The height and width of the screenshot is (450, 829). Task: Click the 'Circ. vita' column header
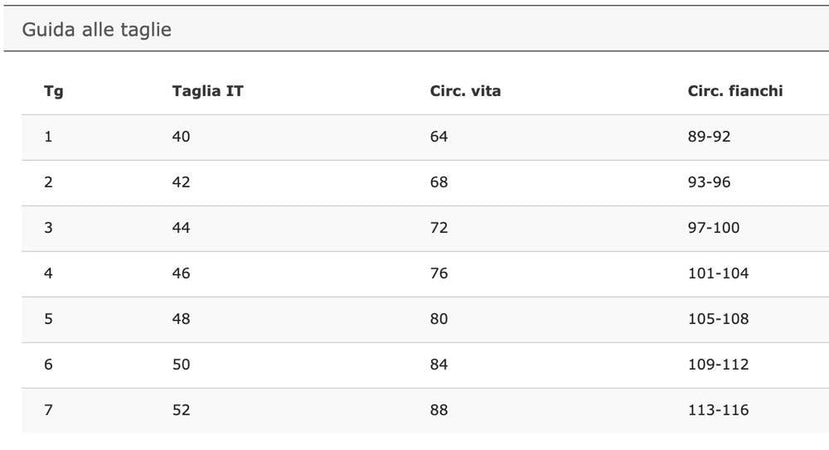pos(465,91)
